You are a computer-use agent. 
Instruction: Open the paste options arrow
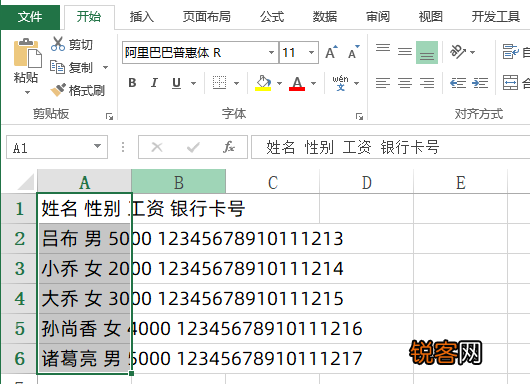[27, 92]
